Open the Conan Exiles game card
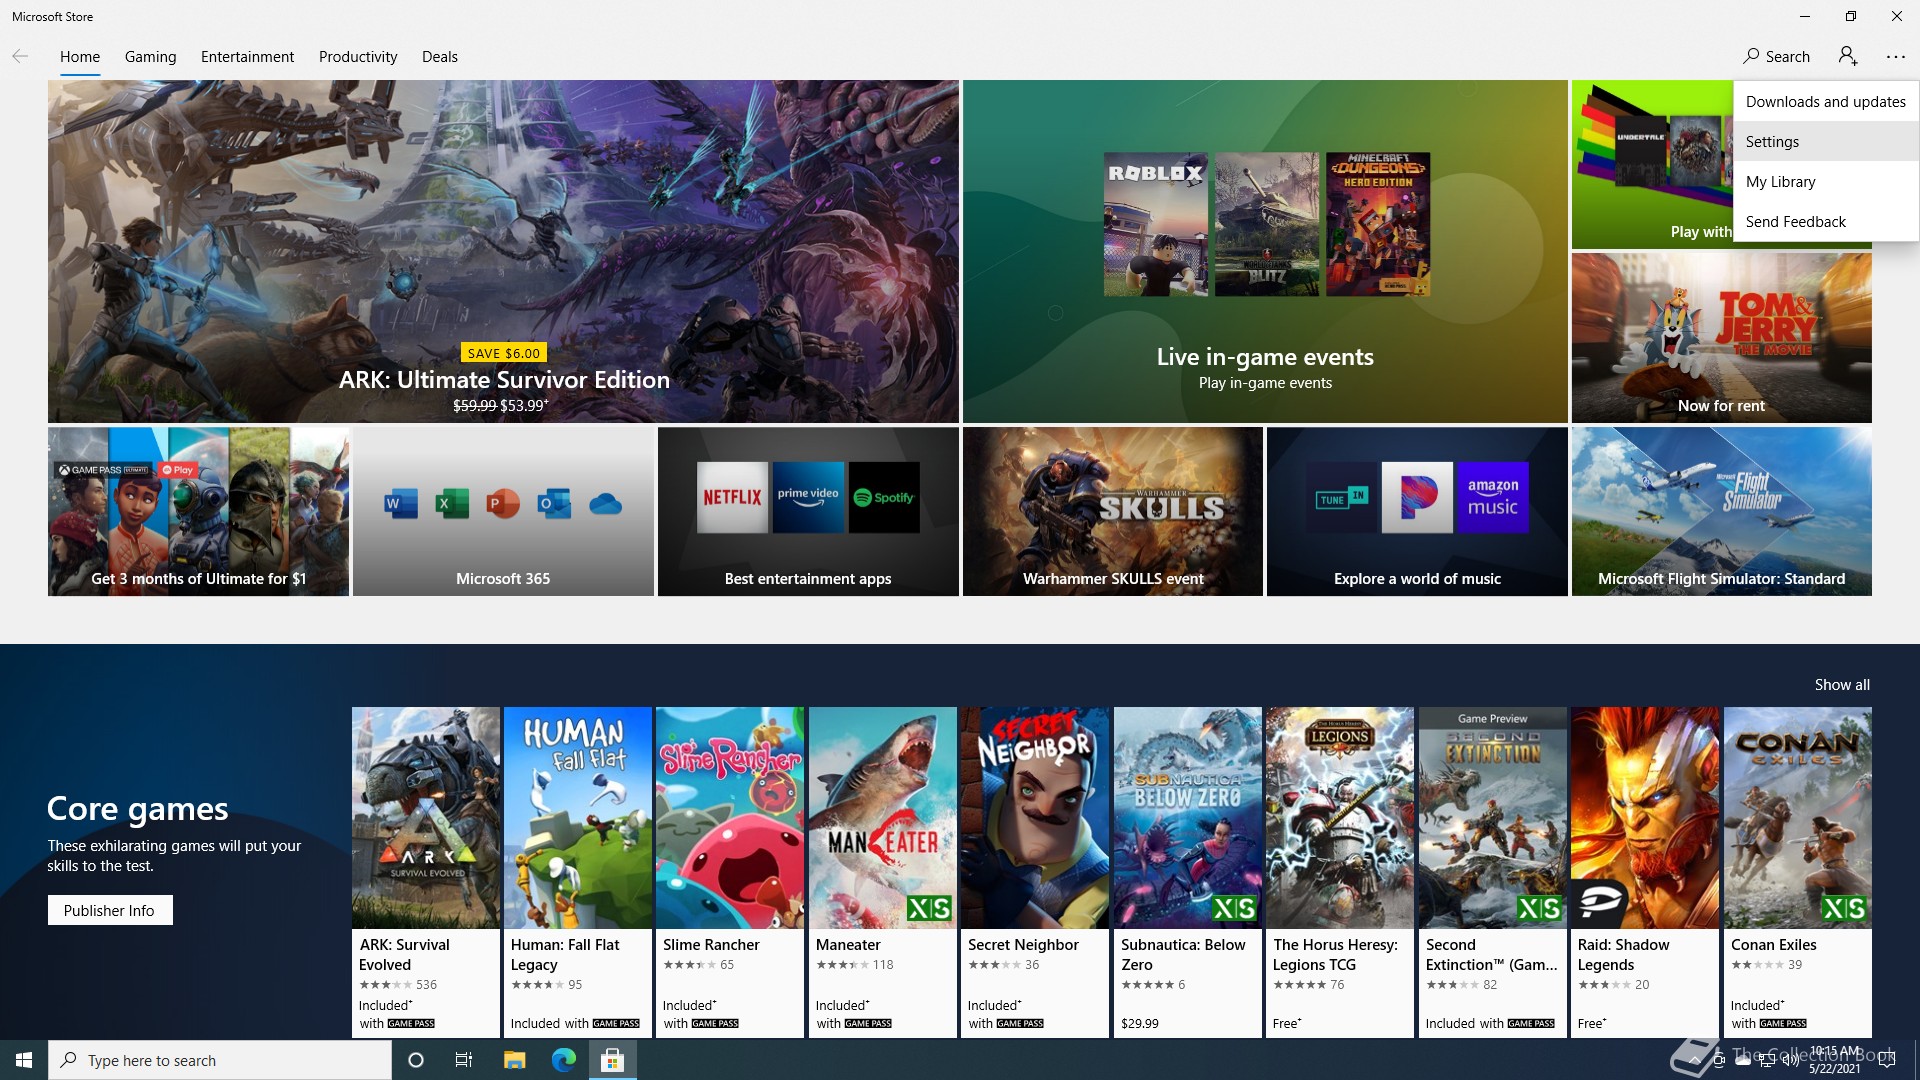This screenshot has height=1080, width=1920. (x=1798, y=872)
